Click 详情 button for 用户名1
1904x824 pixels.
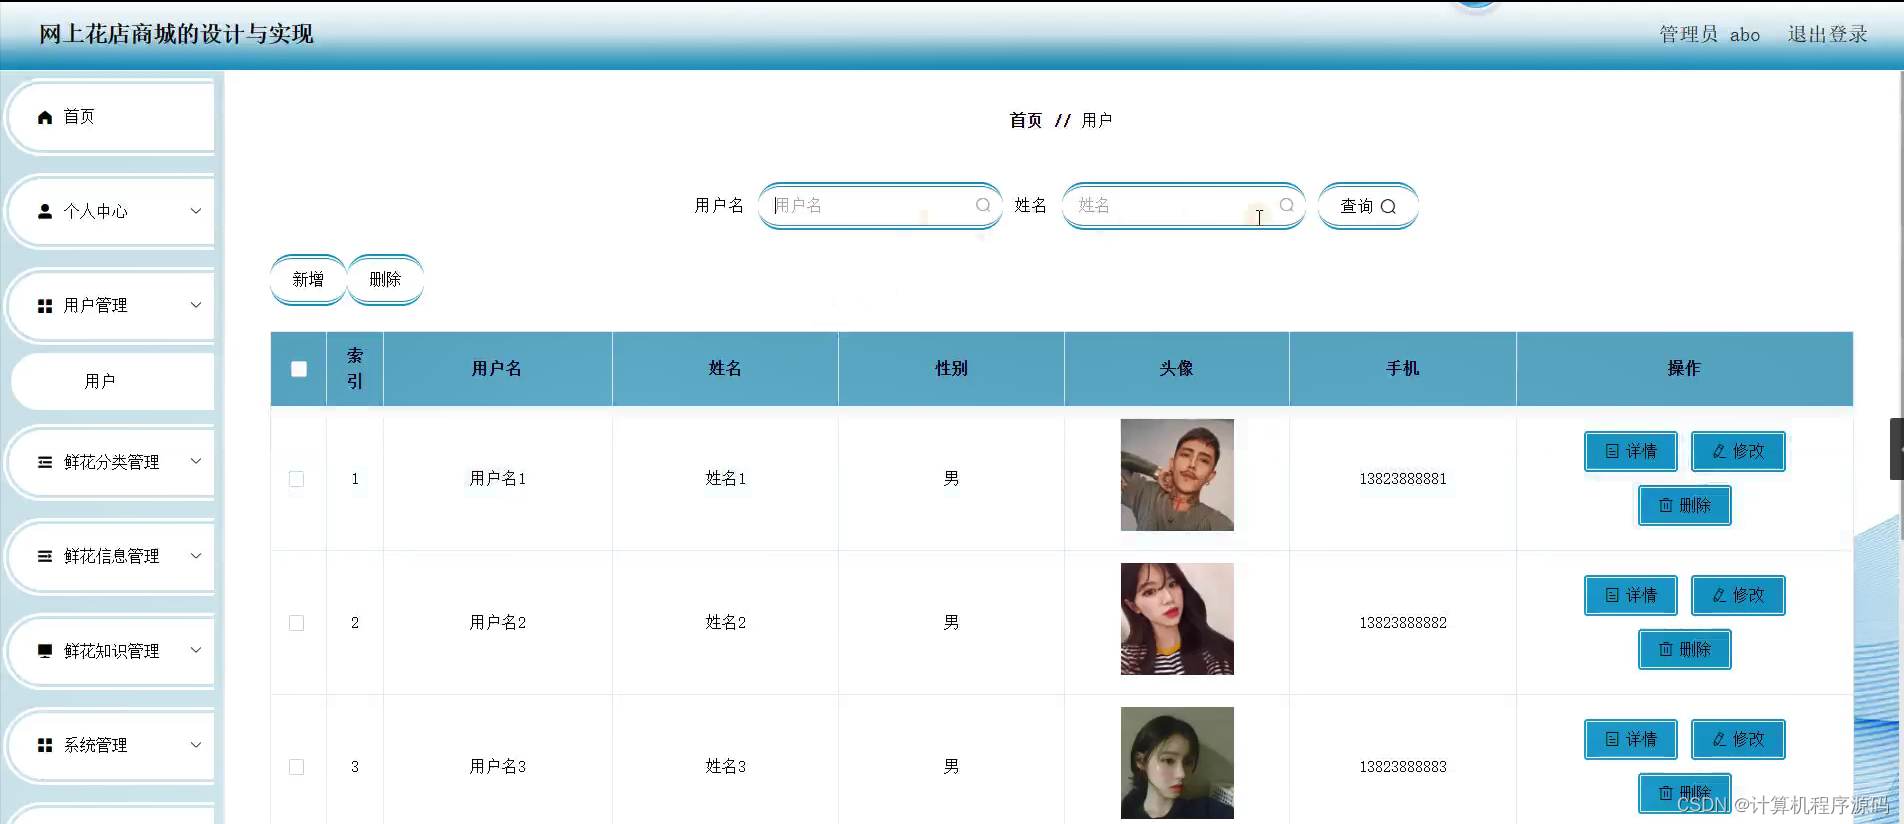[x=1631, y=451]
